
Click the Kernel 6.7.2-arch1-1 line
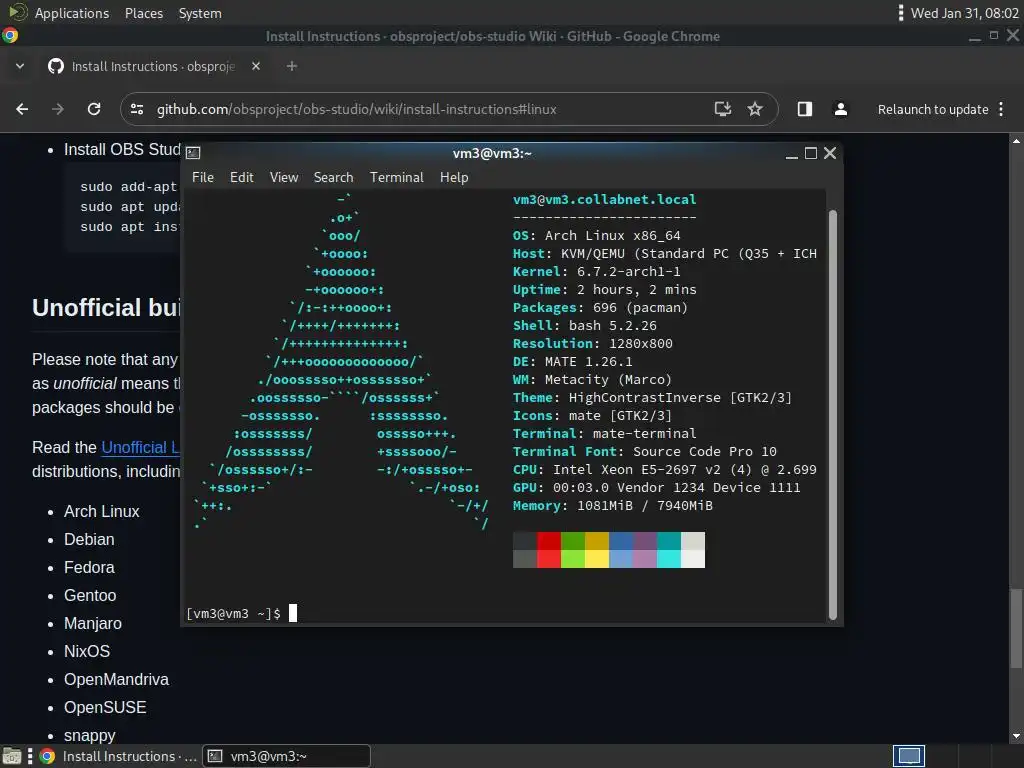(x=596, y=272)
